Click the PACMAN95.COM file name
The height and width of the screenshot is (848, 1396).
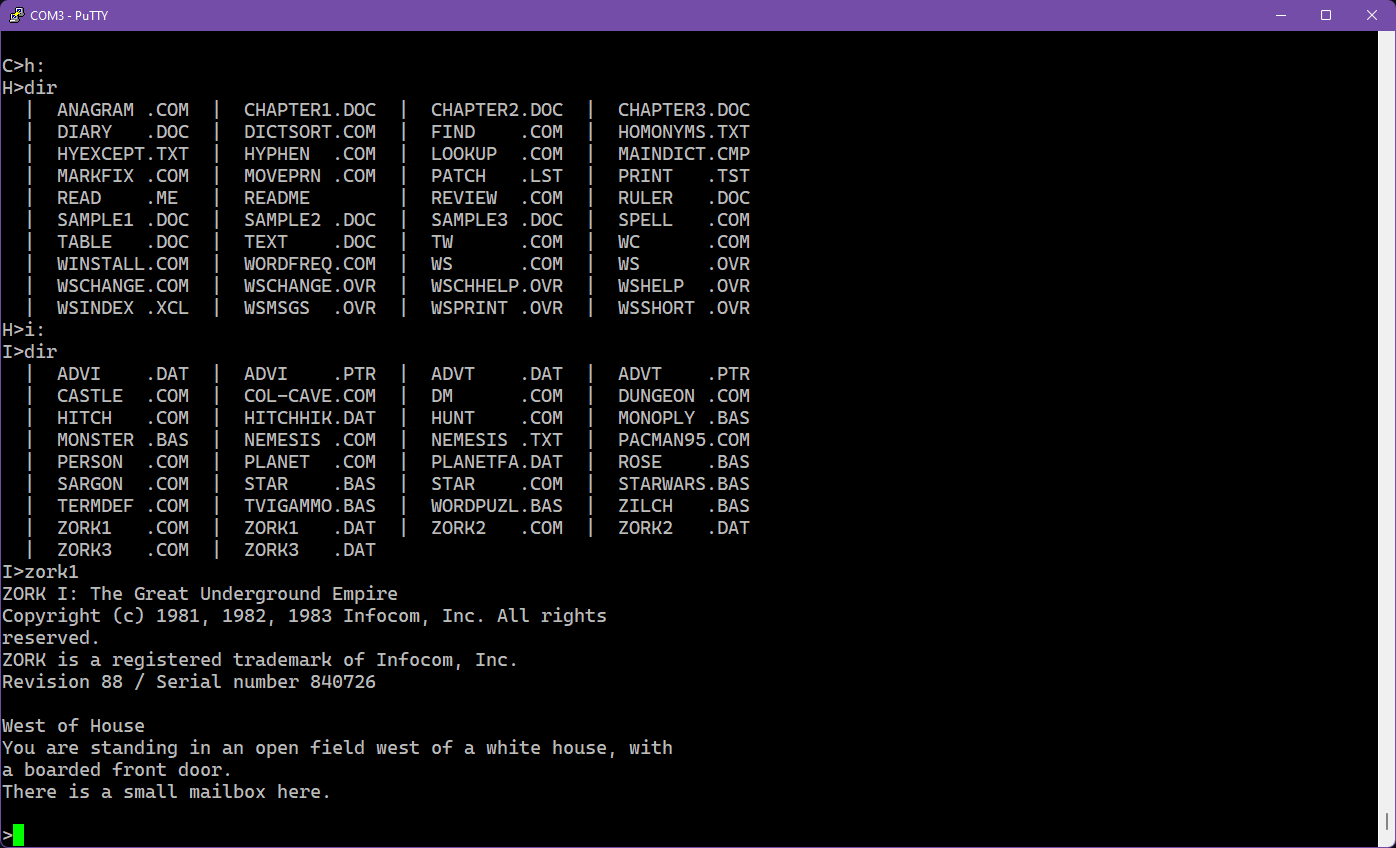pyautogui.click(x=683, y=440)
